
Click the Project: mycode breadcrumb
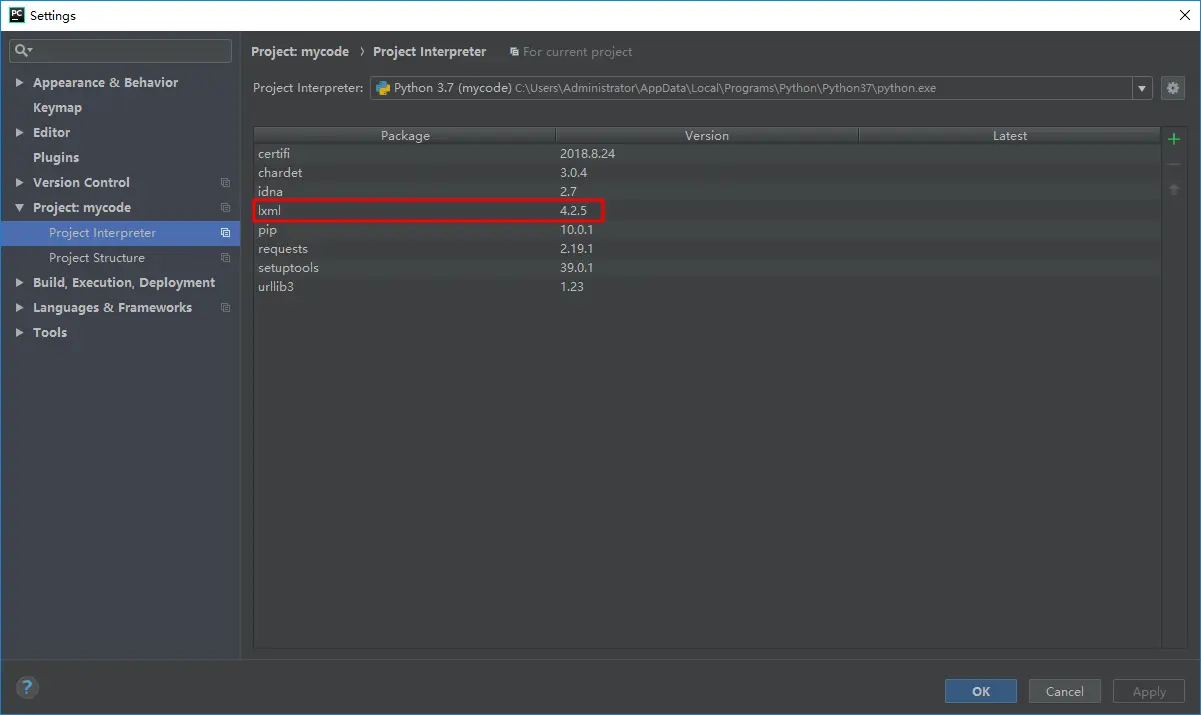(300, 52)
